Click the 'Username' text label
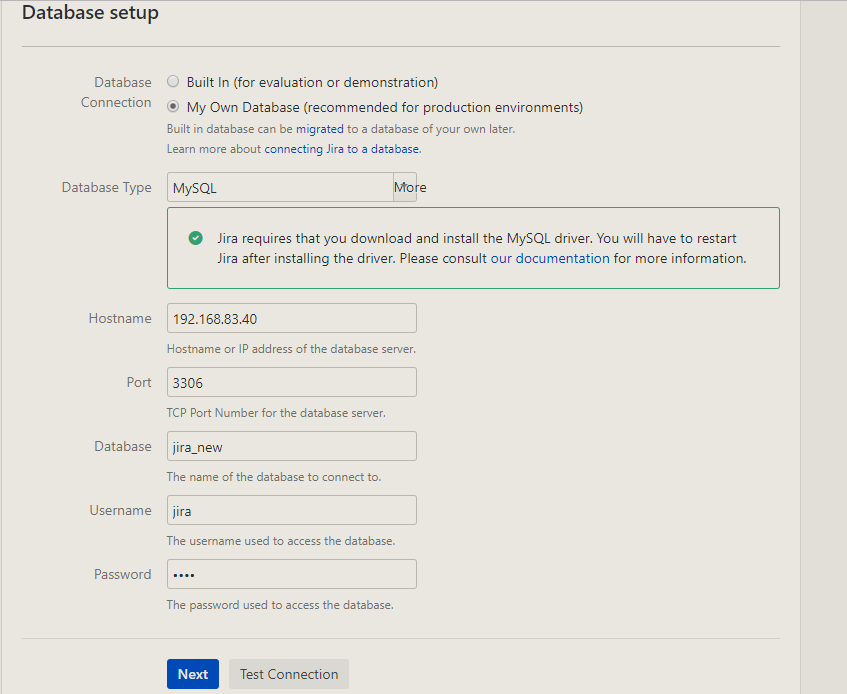 coord(120,510)
